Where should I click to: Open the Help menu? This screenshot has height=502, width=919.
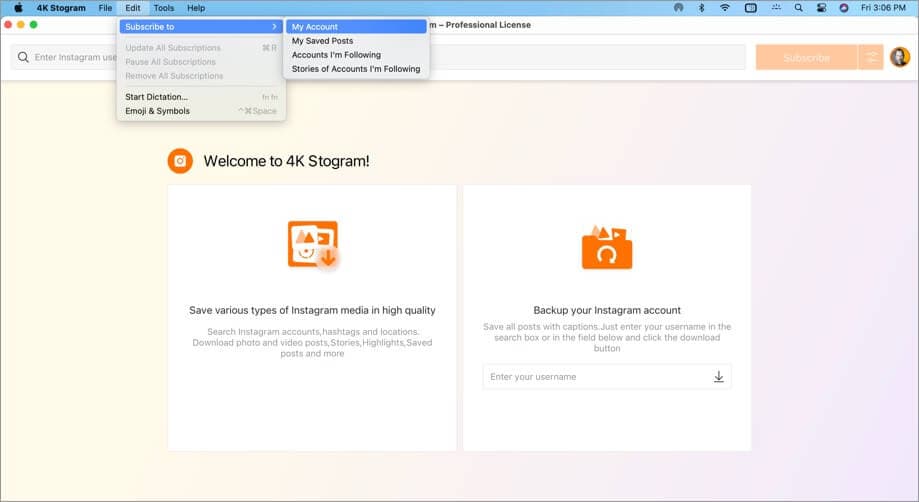coord(196,8)
